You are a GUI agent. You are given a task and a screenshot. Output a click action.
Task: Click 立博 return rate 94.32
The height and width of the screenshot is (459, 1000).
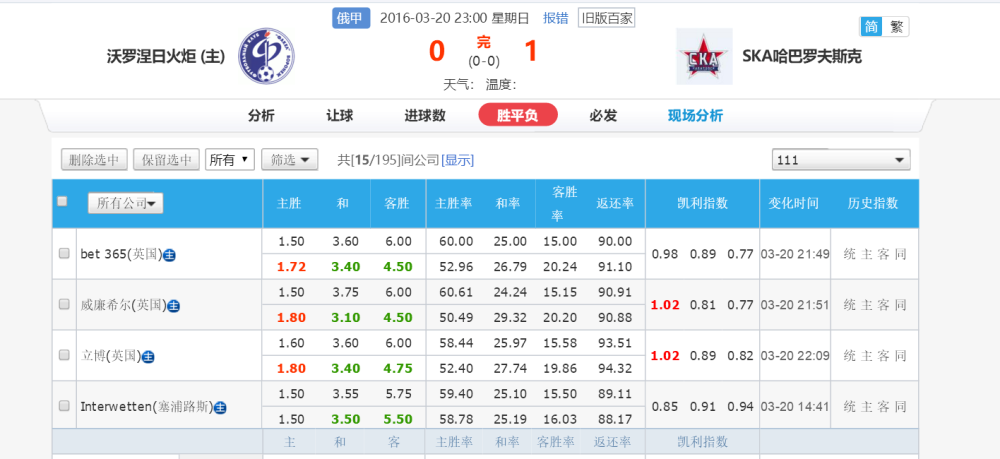[615, 368]
